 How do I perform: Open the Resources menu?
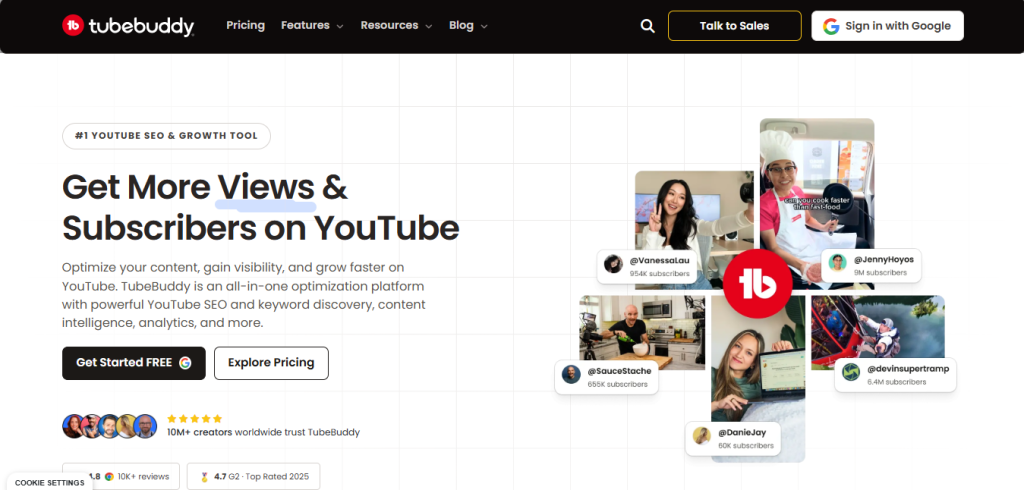pyautogui.click(x=396, y=25)
